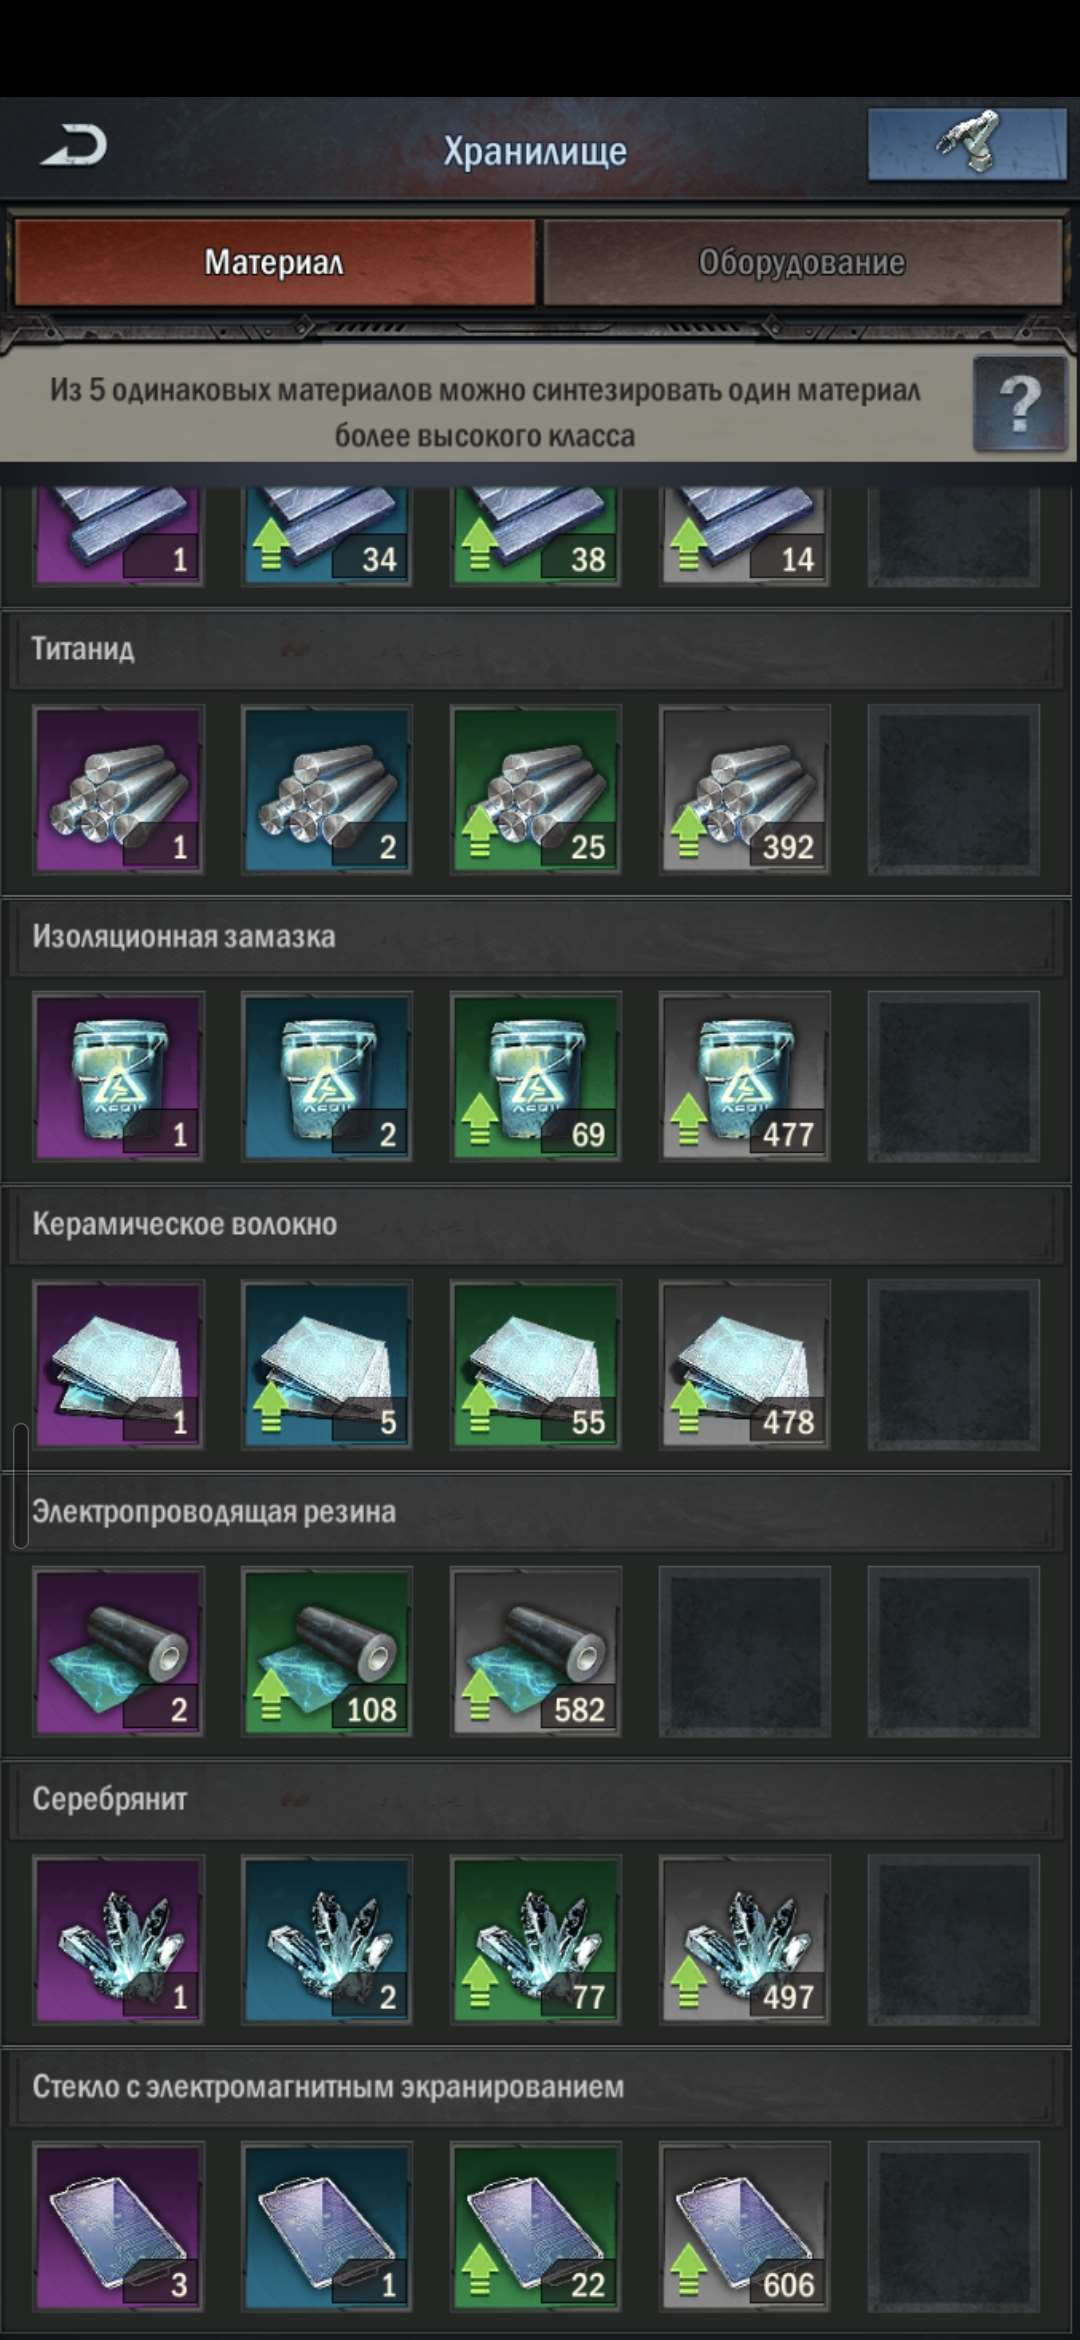Select gray Серебрянит crystals with 497
The height and width of the screenshot is (2340, 1080).
pyautogui.click(x=745, y=1939)
